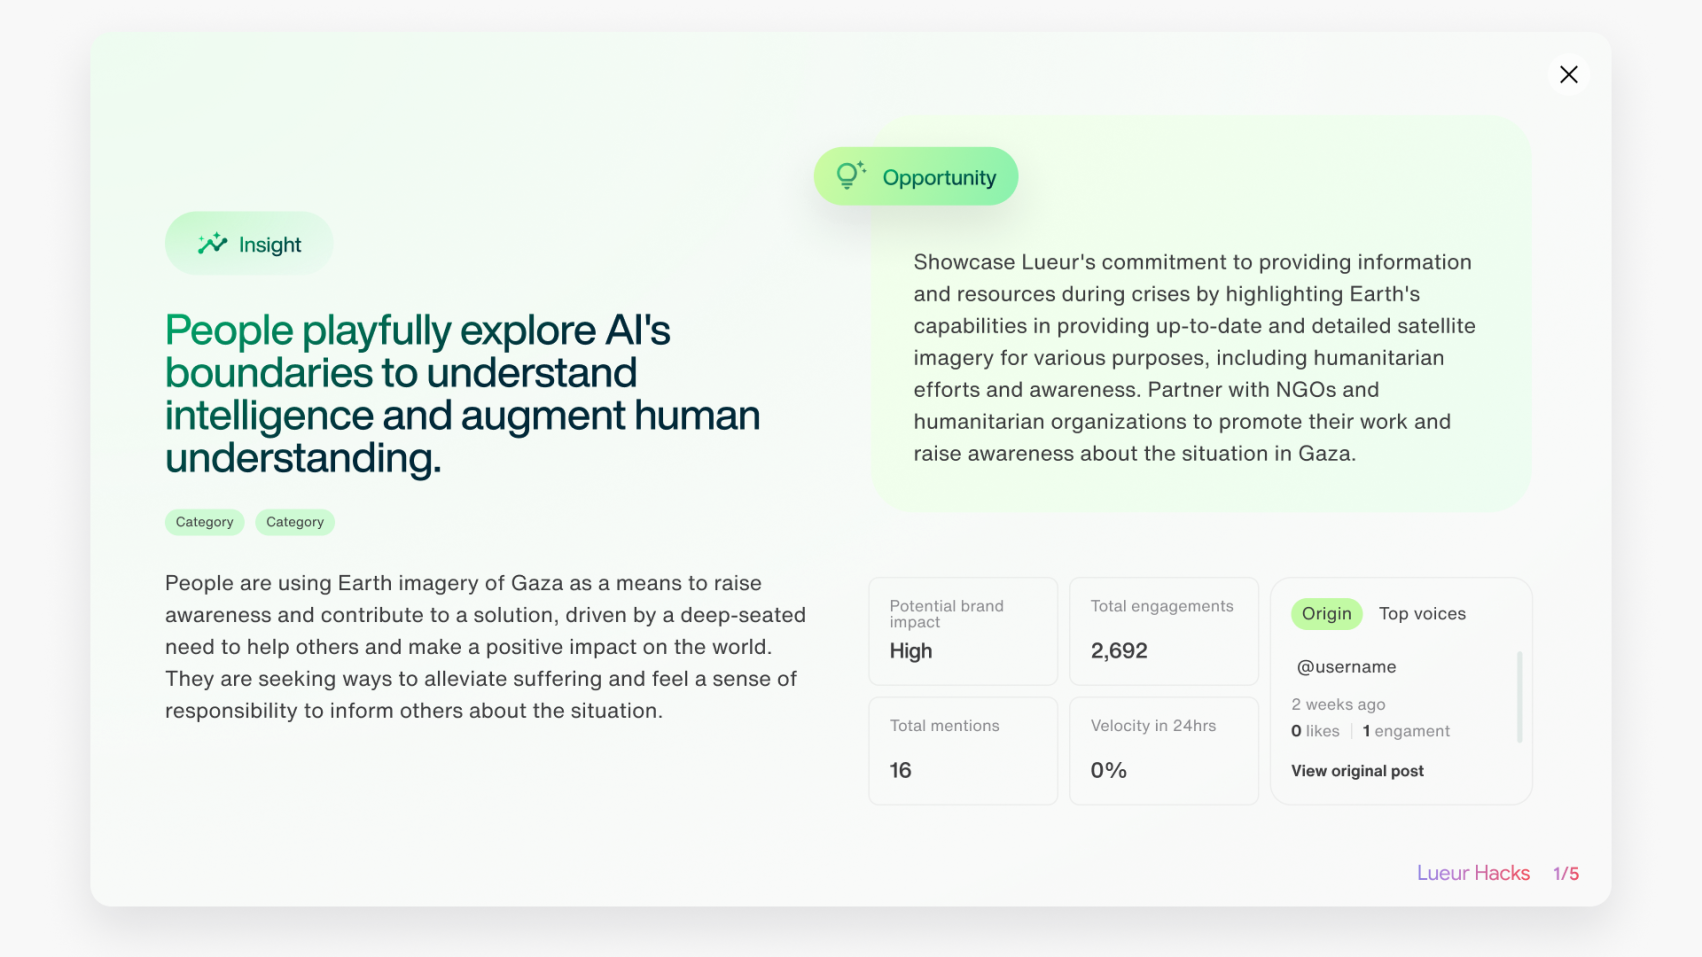Select the Potential brand impact card
Image resolution: width=1702 pixels, height=957 pixels.
point(962,631)
